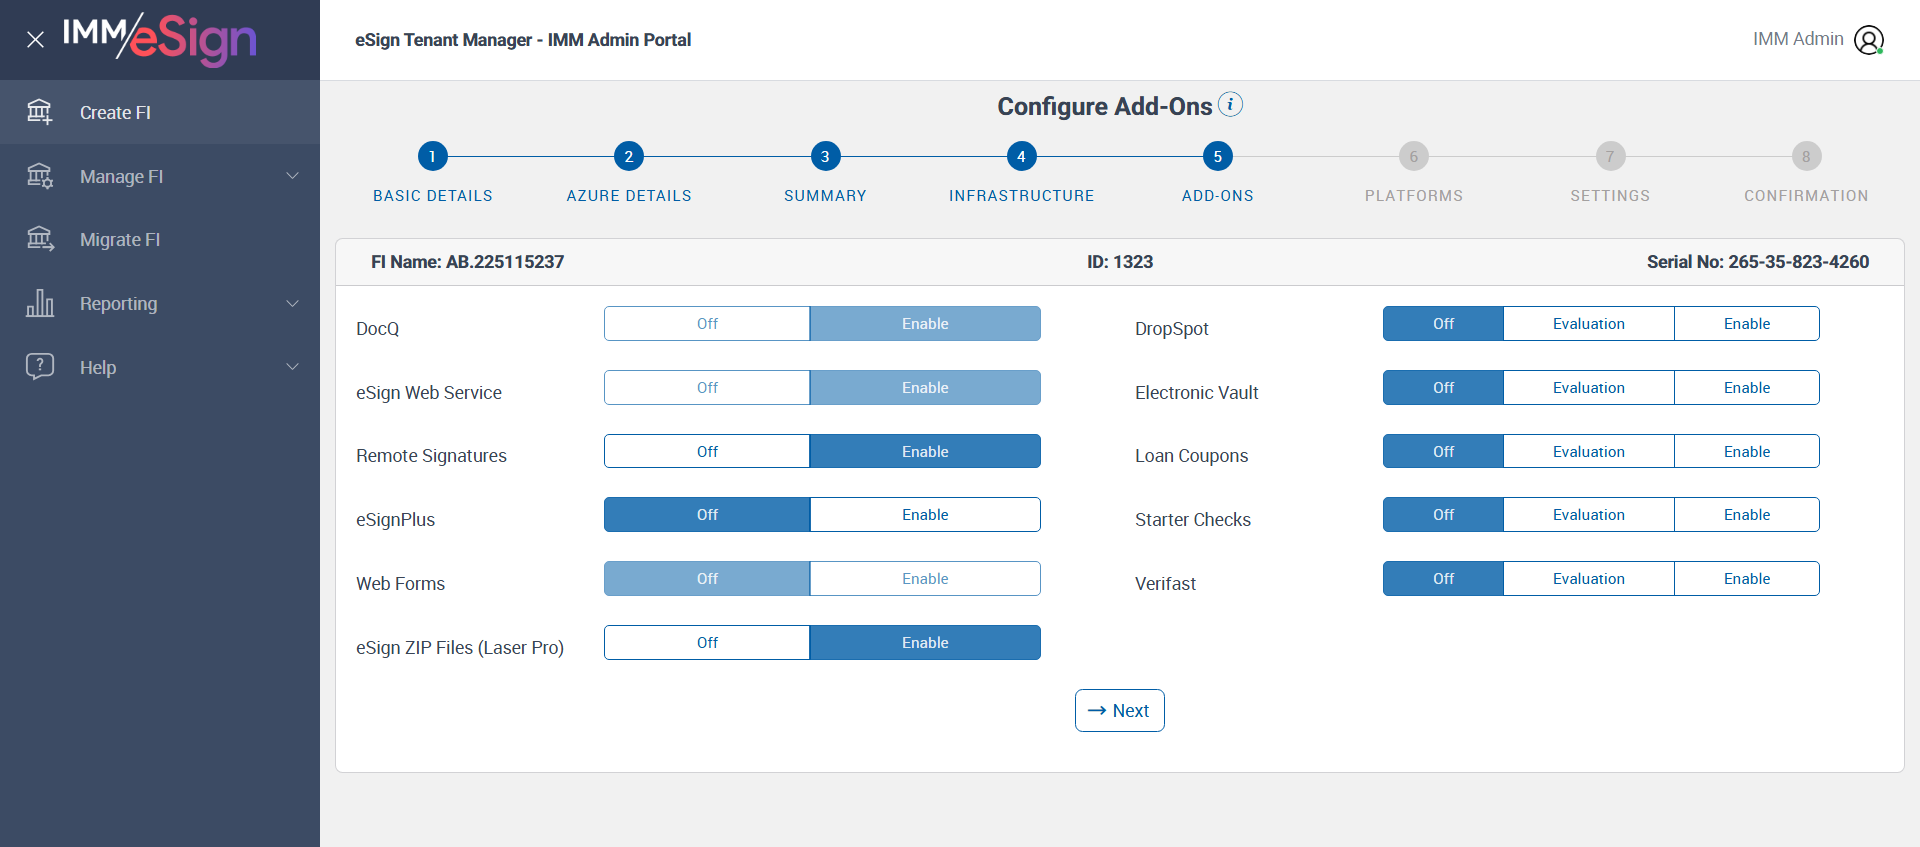This screenshot has height=847, width=1920.
Task: Go to step 2 Azure Details
Action: [x=629, y=156]
